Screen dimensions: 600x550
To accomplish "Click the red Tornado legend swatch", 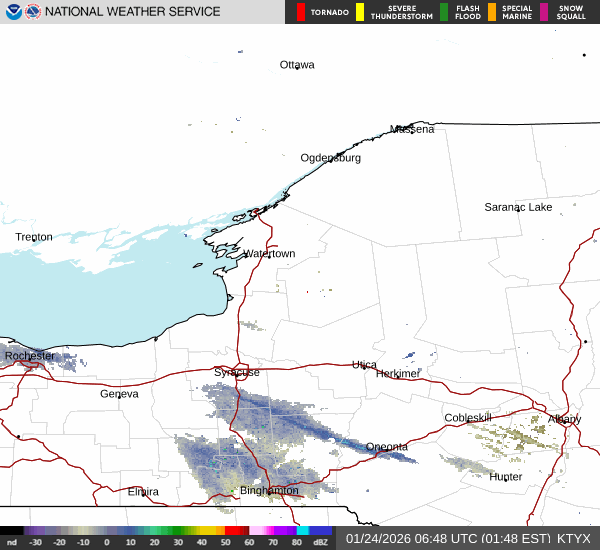I will pyautogui.click(x=301, y=12).
